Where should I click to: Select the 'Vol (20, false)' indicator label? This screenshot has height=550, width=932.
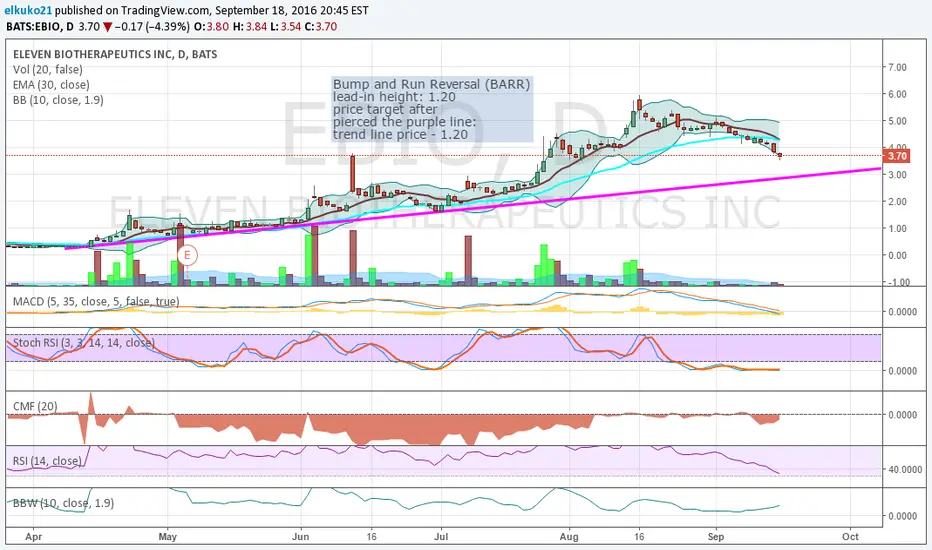pyautogui.click(x=48, y=70)
